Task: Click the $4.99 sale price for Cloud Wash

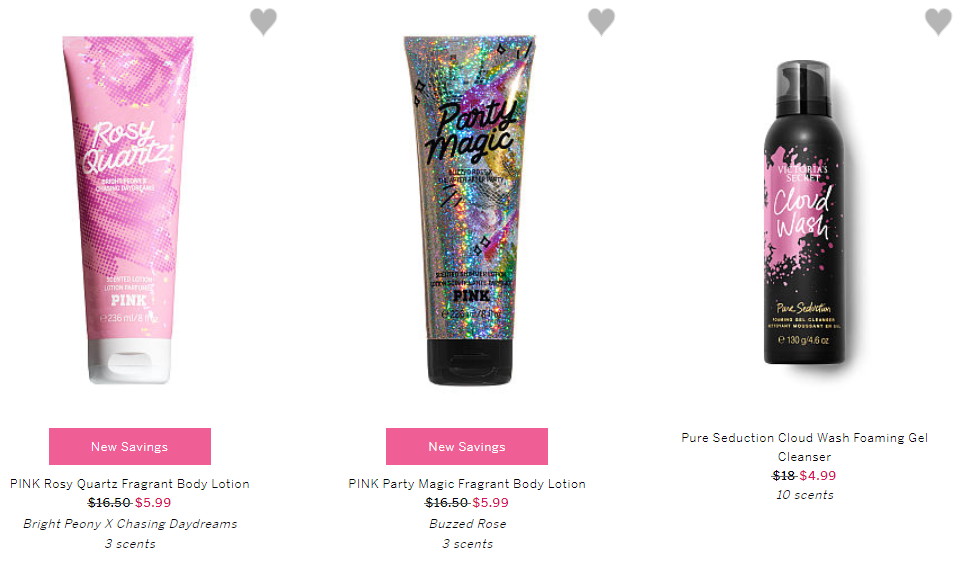Action: coord(817,476)
